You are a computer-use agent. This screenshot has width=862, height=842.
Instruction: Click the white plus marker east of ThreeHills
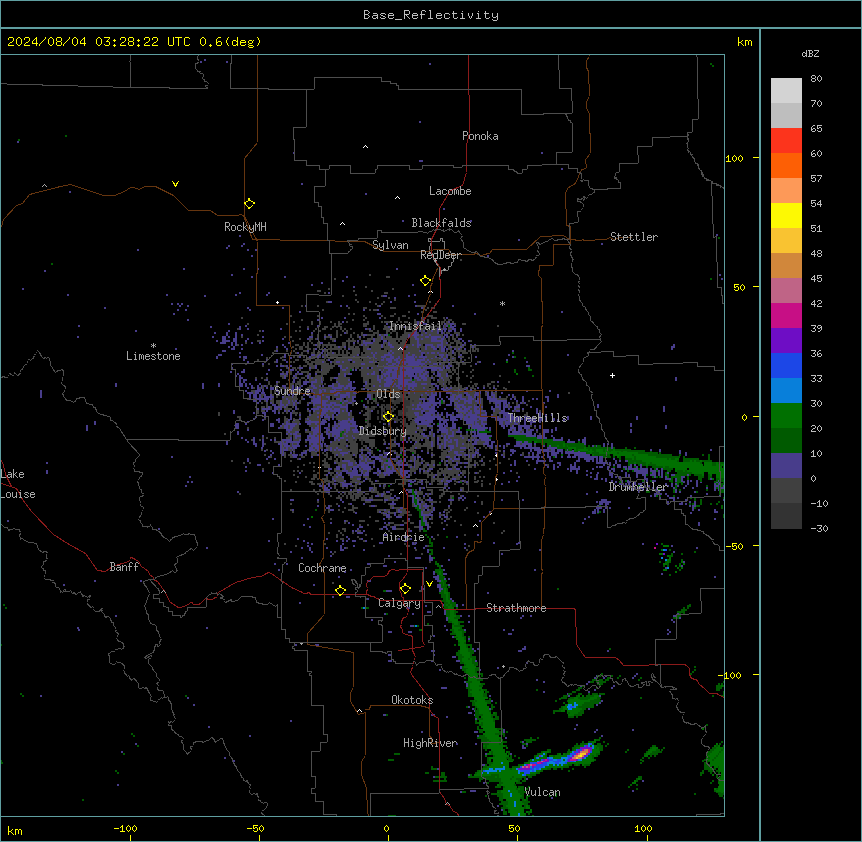[612, 375]
